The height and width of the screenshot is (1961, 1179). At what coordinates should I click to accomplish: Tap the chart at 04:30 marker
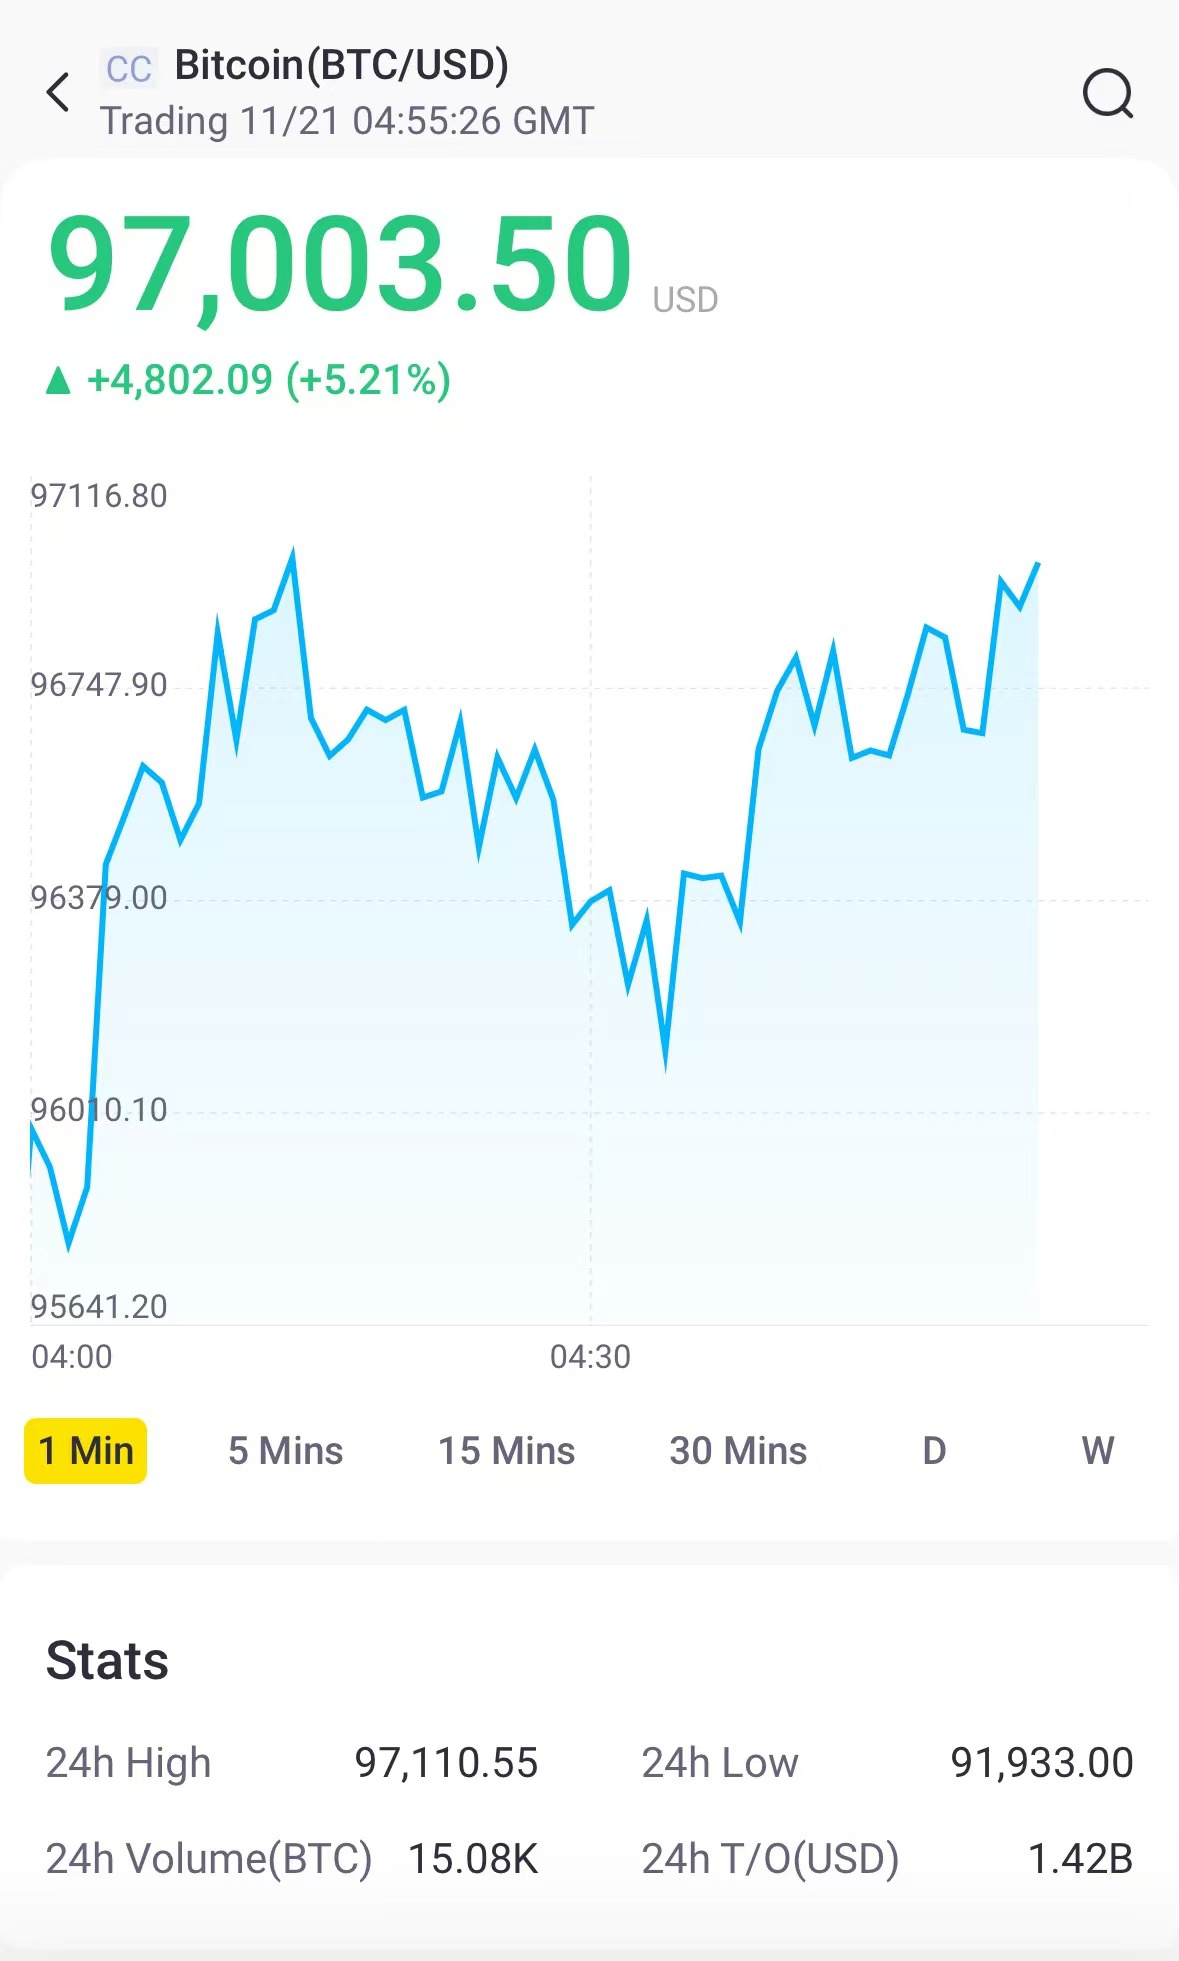click(590, 1357)
